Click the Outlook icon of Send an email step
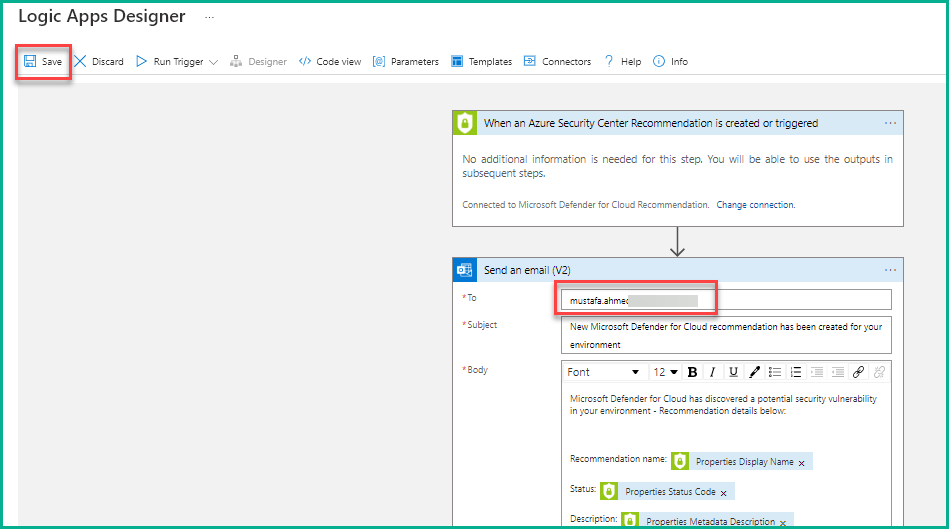The image size is (949, 529). pyautogui.click(x=465, y=270)
